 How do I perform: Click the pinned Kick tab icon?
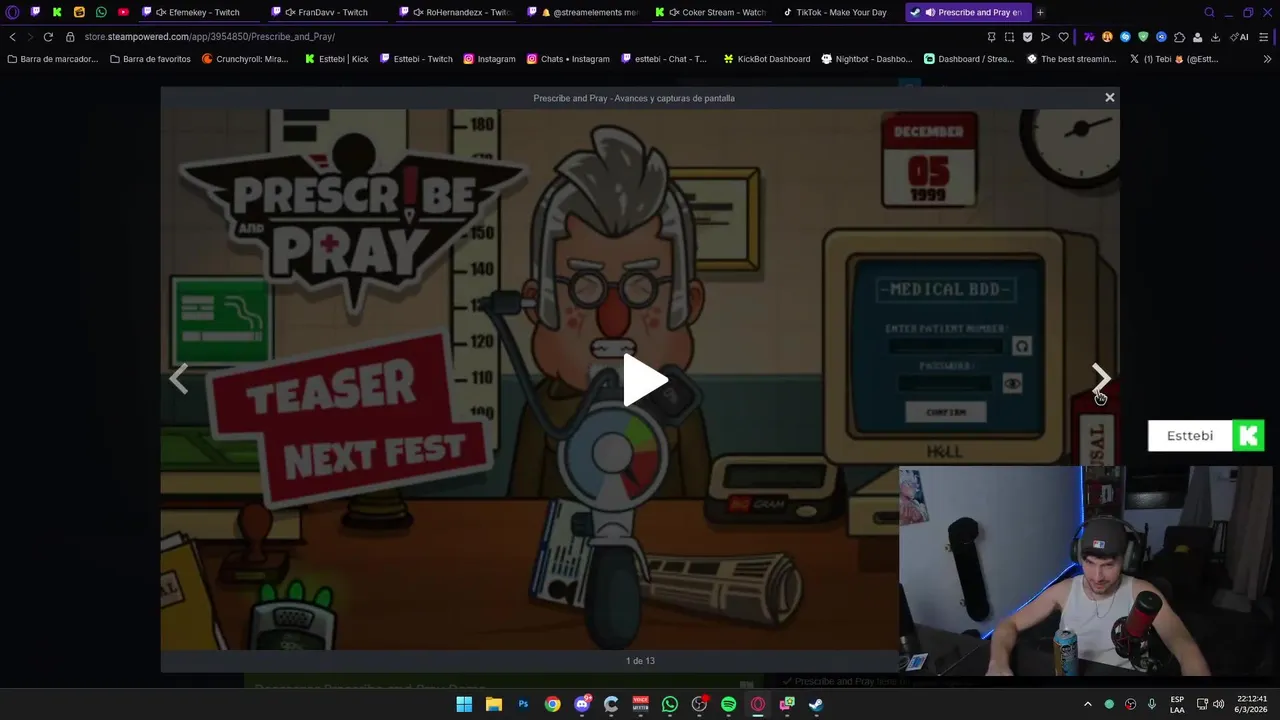click(x=57, y=12)
